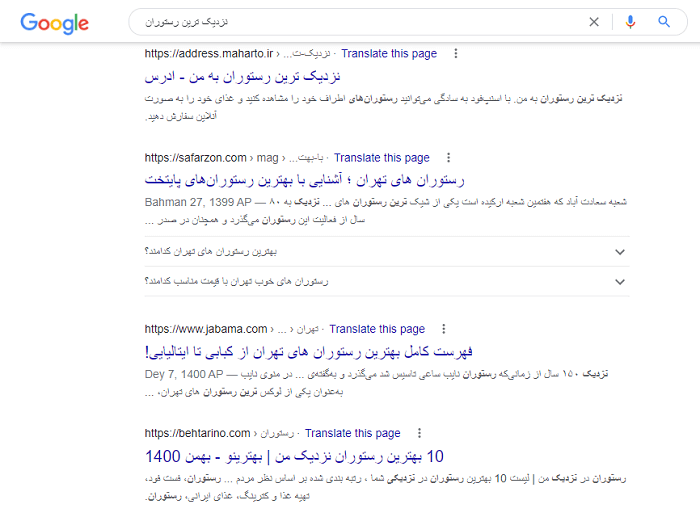700x517 pixels.
Task: Expand the second question under the safarzon result
Action: pyautogui.click(x=387, y=282)
